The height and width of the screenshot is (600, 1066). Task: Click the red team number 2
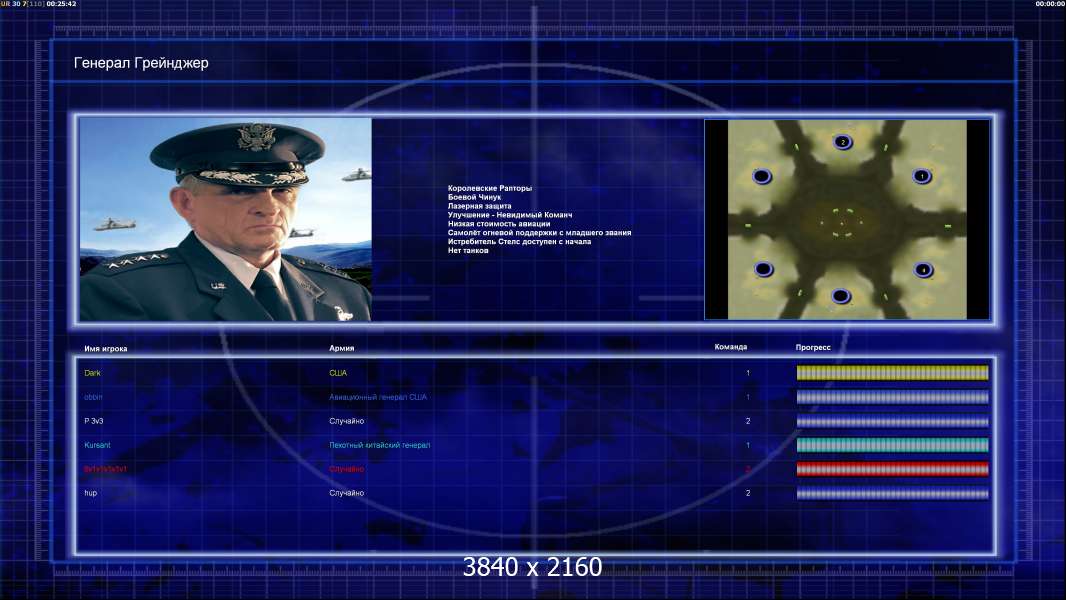[748, 469]
